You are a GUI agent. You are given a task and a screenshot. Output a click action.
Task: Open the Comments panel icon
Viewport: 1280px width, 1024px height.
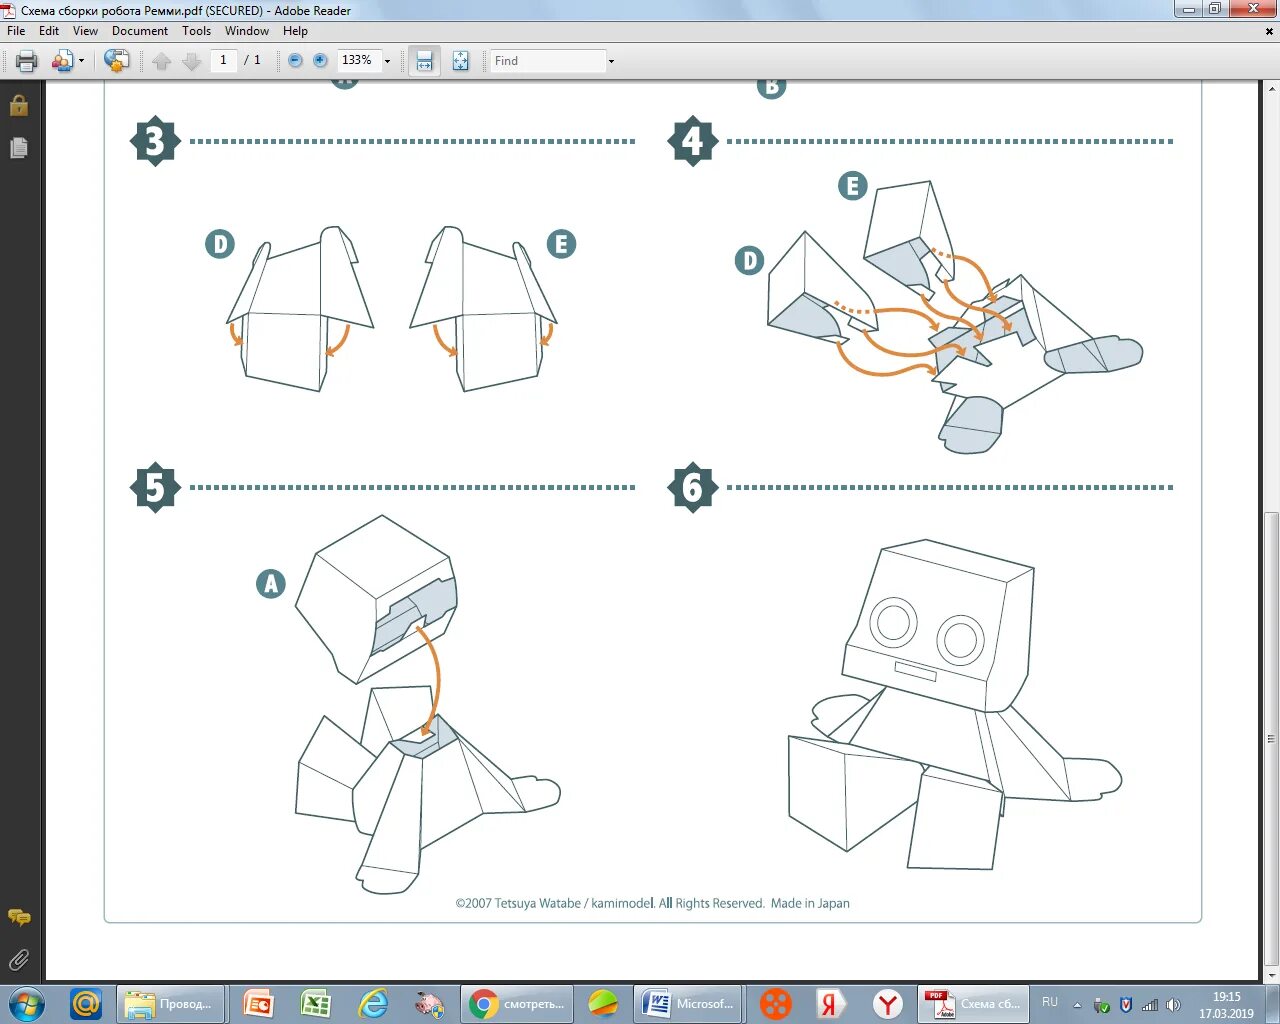[19, 917]
